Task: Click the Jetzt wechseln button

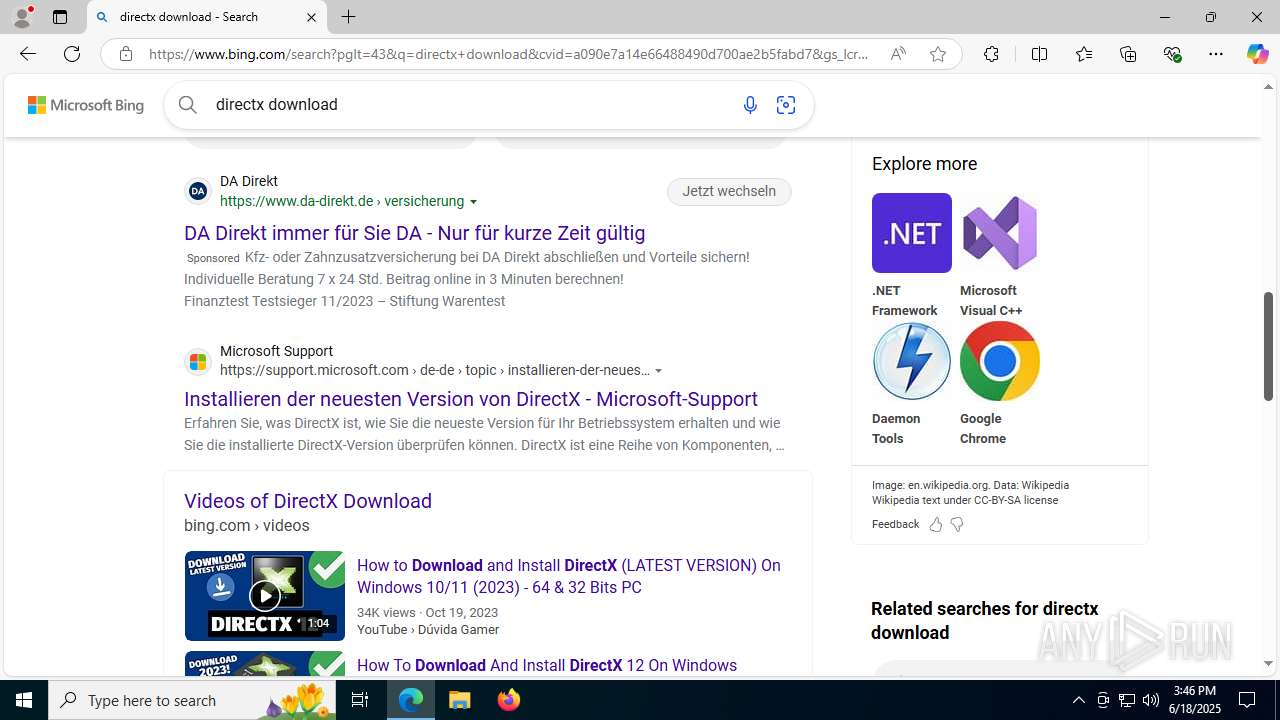Action: (x=729, y=191)
